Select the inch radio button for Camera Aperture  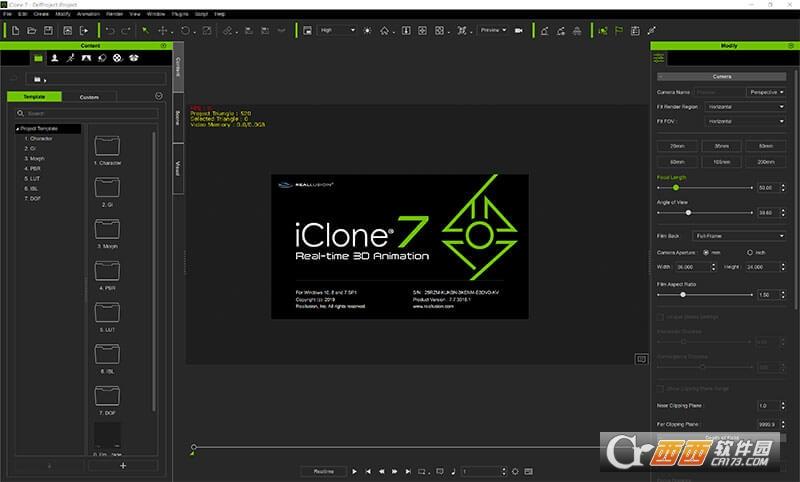pyautogui.click(x=749, y=252)
